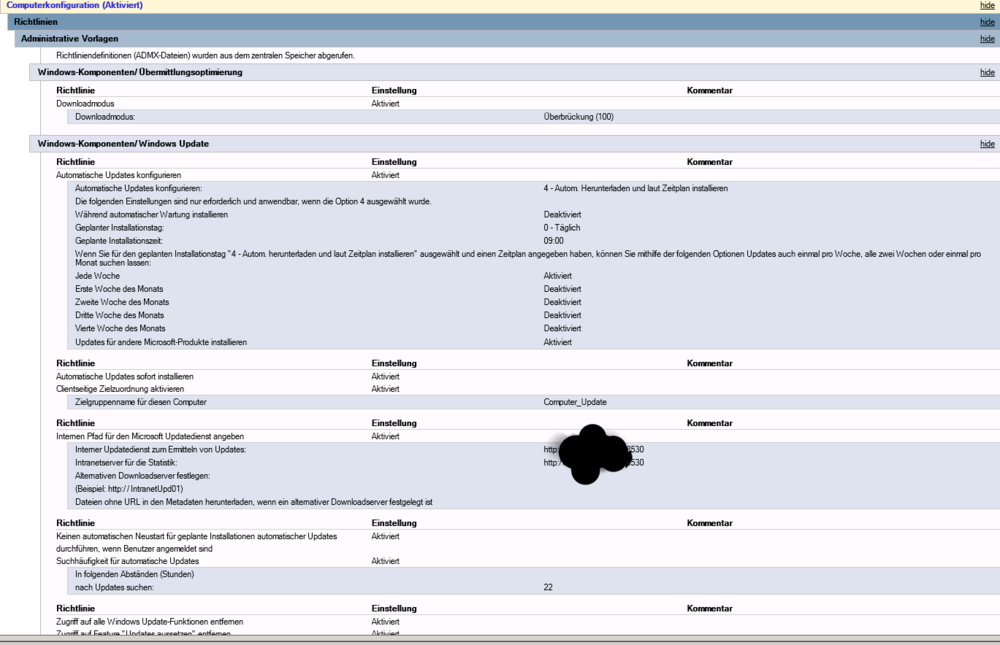Collapse the Computerkonfiguration (Aktiviert) header title
1000x645 pixels.
click(x=75, y=5)
